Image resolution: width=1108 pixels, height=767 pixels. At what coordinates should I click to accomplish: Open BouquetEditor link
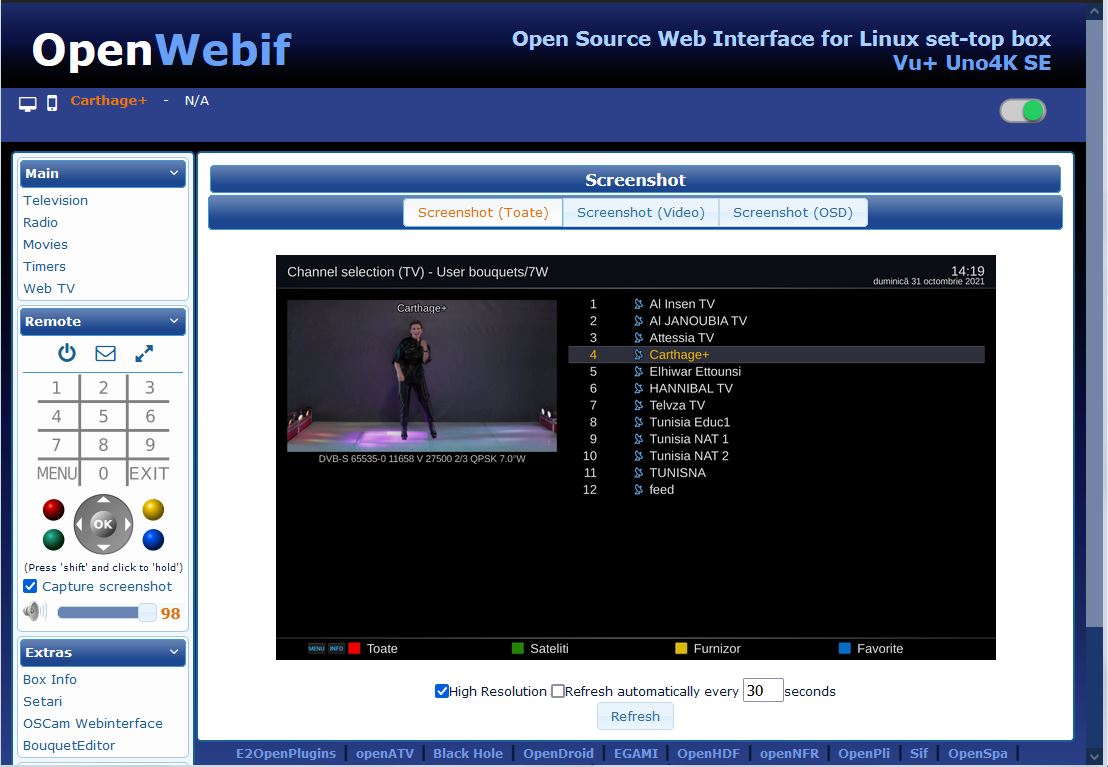click(69, 745)
